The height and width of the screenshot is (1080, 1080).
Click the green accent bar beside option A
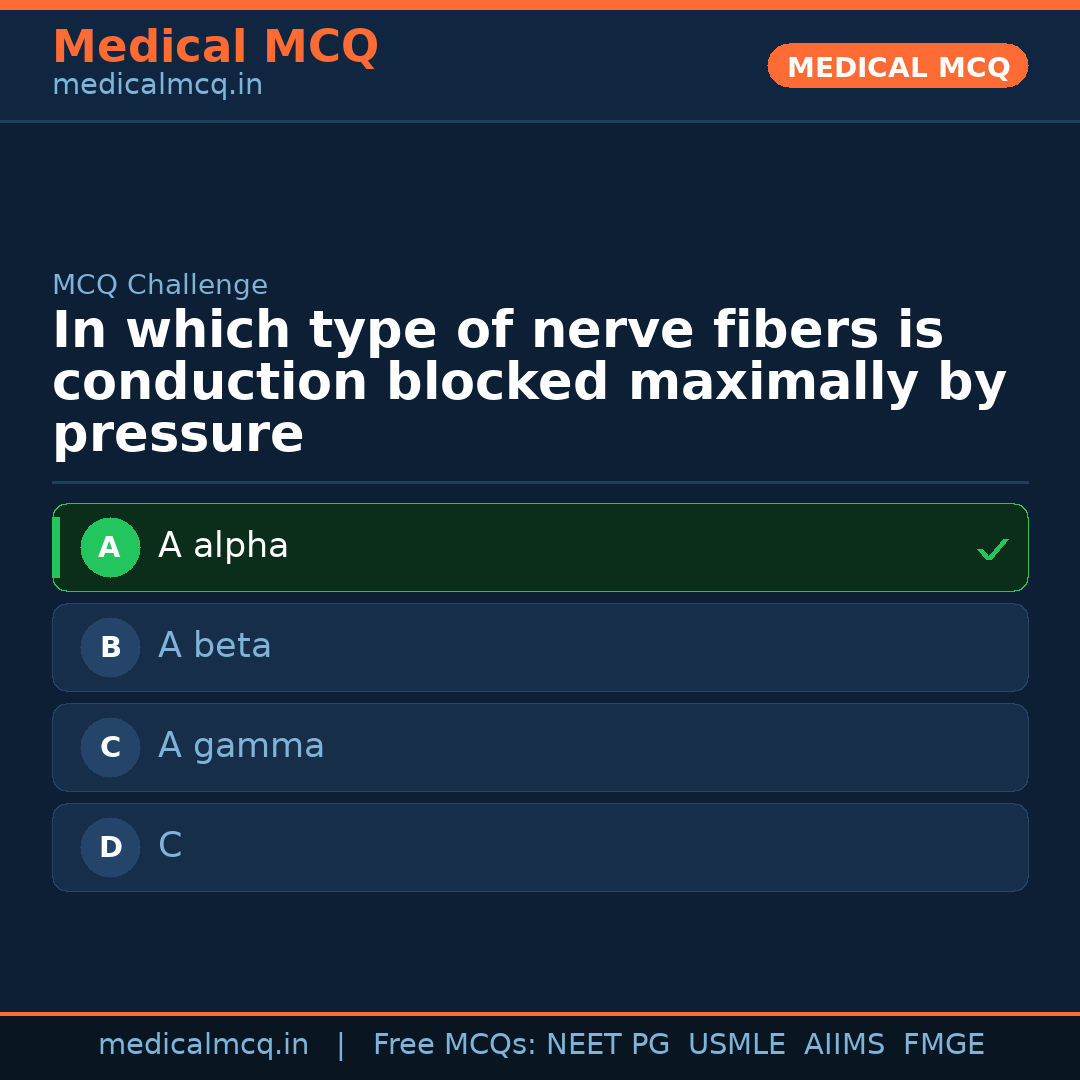(x=56, y=547)
